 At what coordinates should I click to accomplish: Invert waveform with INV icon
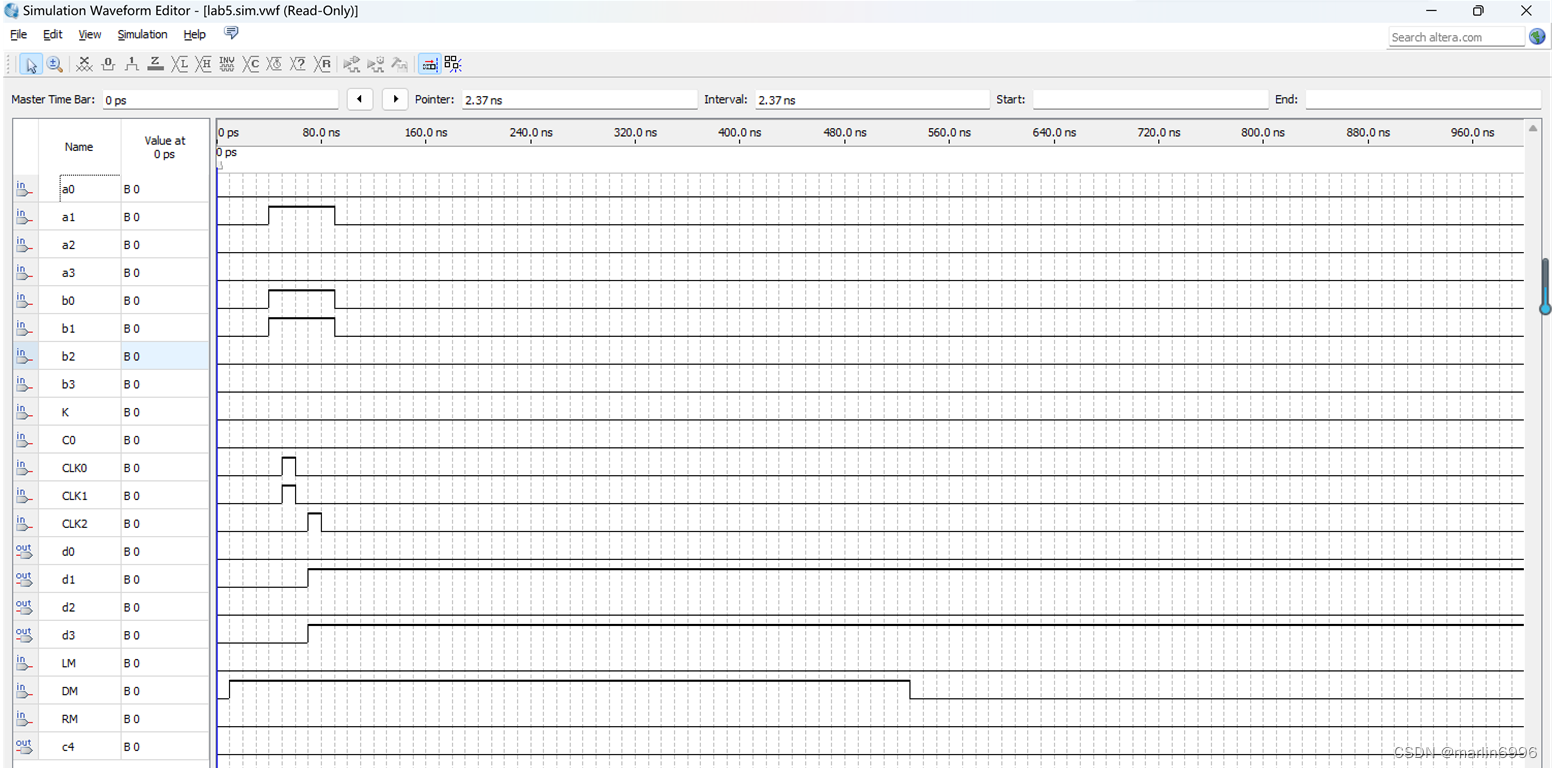[227, 64]
